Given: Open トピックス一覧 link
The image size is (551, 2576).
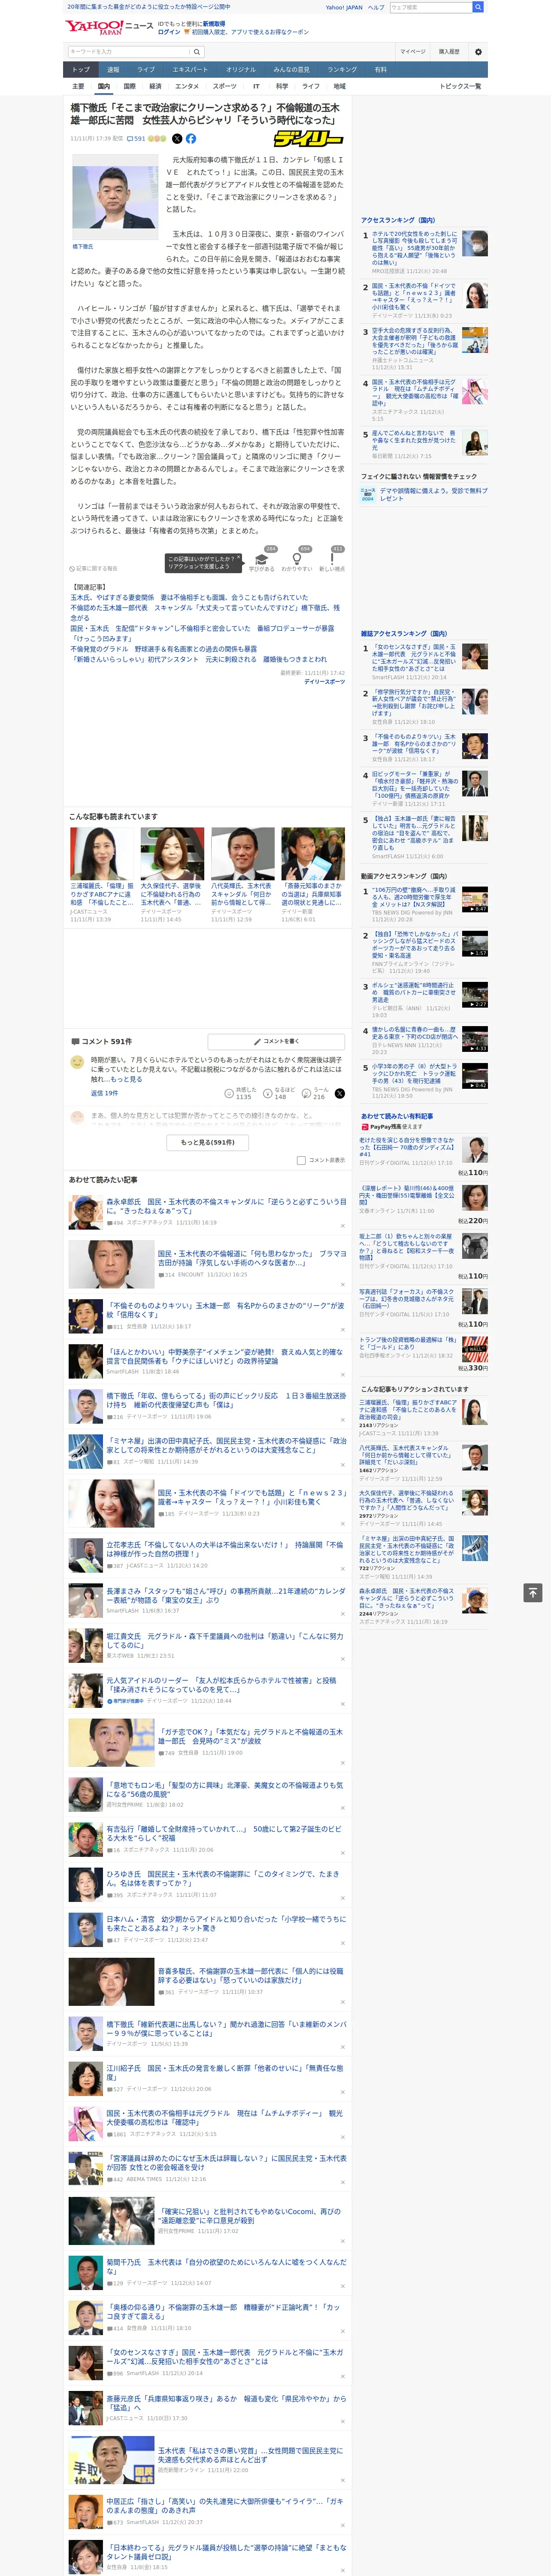Looking at the screenshot, I should point(460,86).
